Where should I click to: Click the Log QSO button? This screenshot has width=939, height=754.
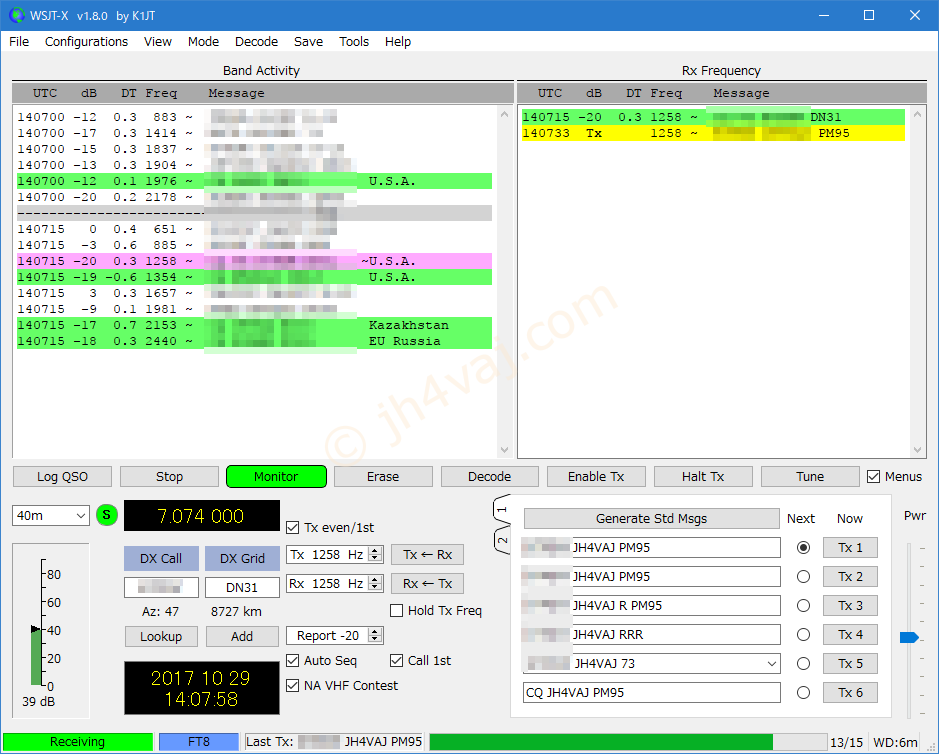coord(62,477)
